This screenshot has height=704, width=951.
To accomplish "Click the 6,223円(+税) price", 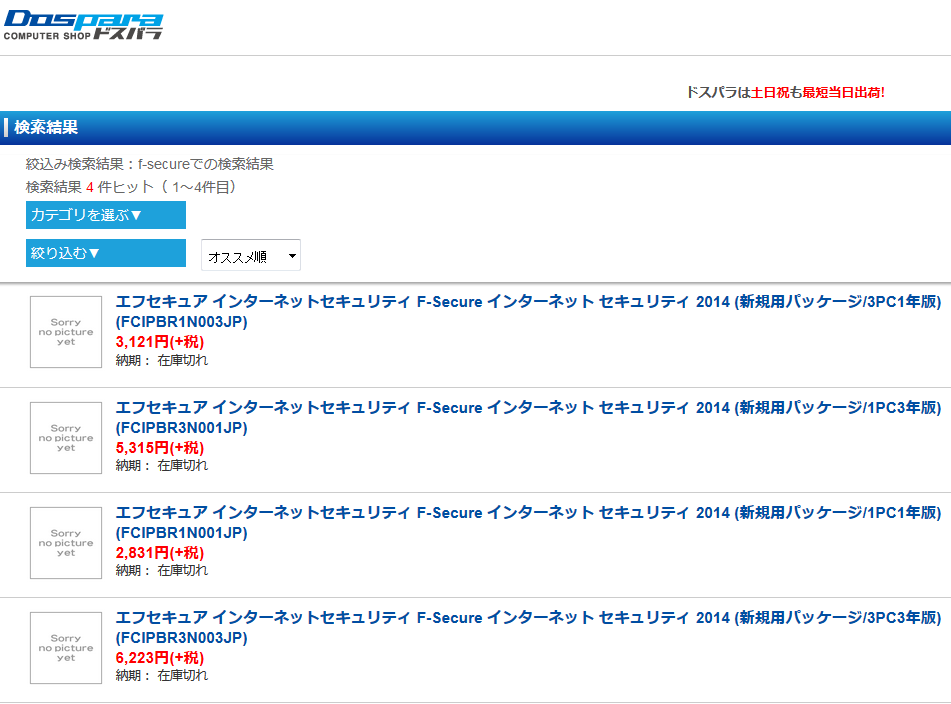I will click(x=160, y=657).
